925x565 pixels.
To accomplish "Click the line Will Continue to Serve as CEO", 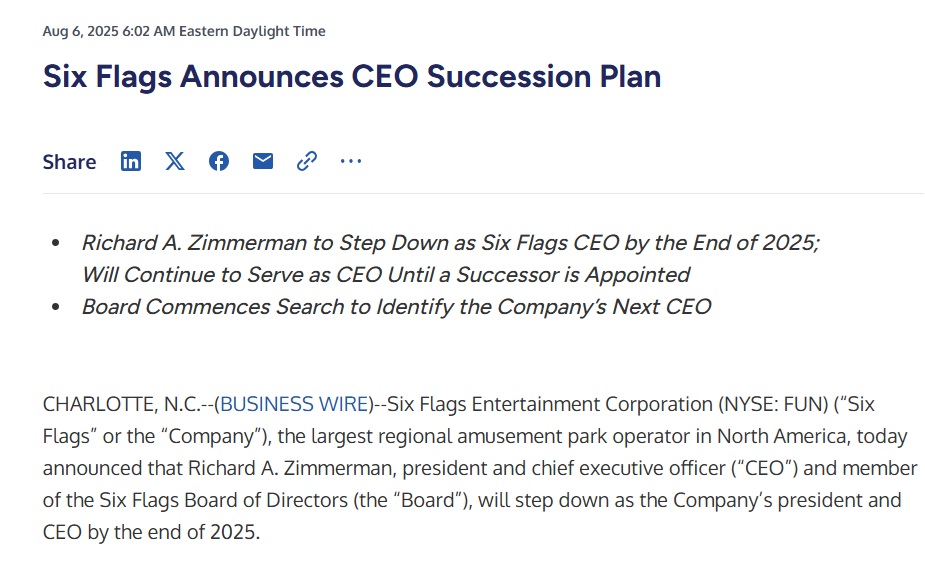I will pyautogui.click(x=386, y=275).
